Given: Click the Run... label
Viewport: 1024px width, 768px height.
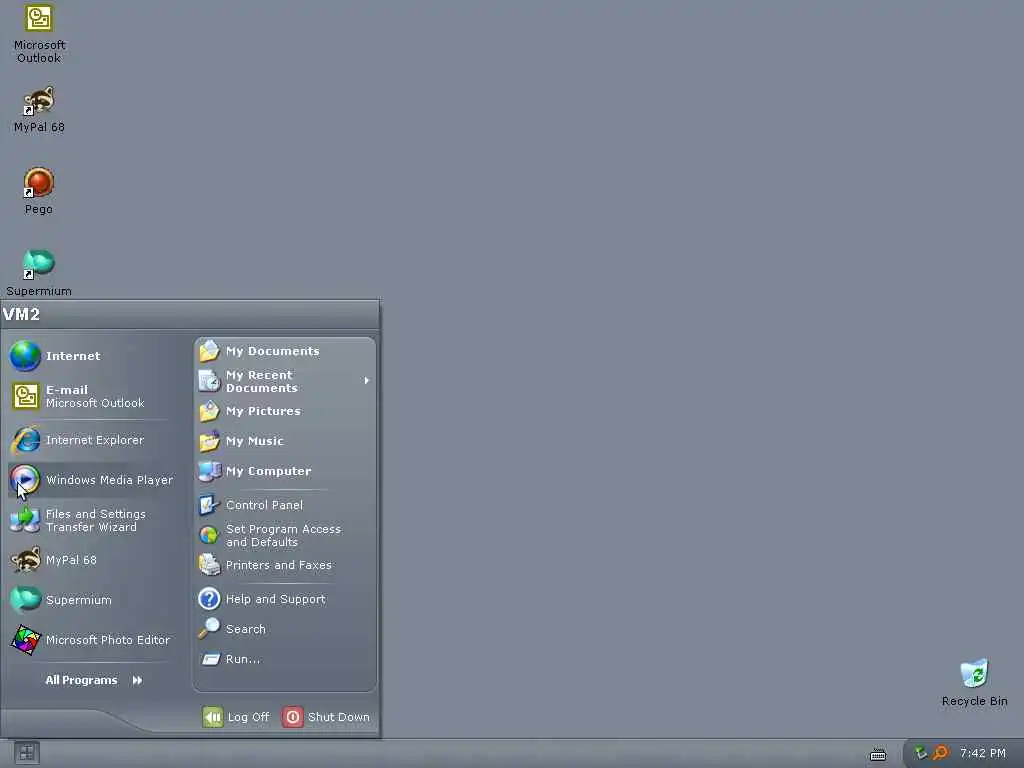Looking at the screenshot, I should 243,659.
